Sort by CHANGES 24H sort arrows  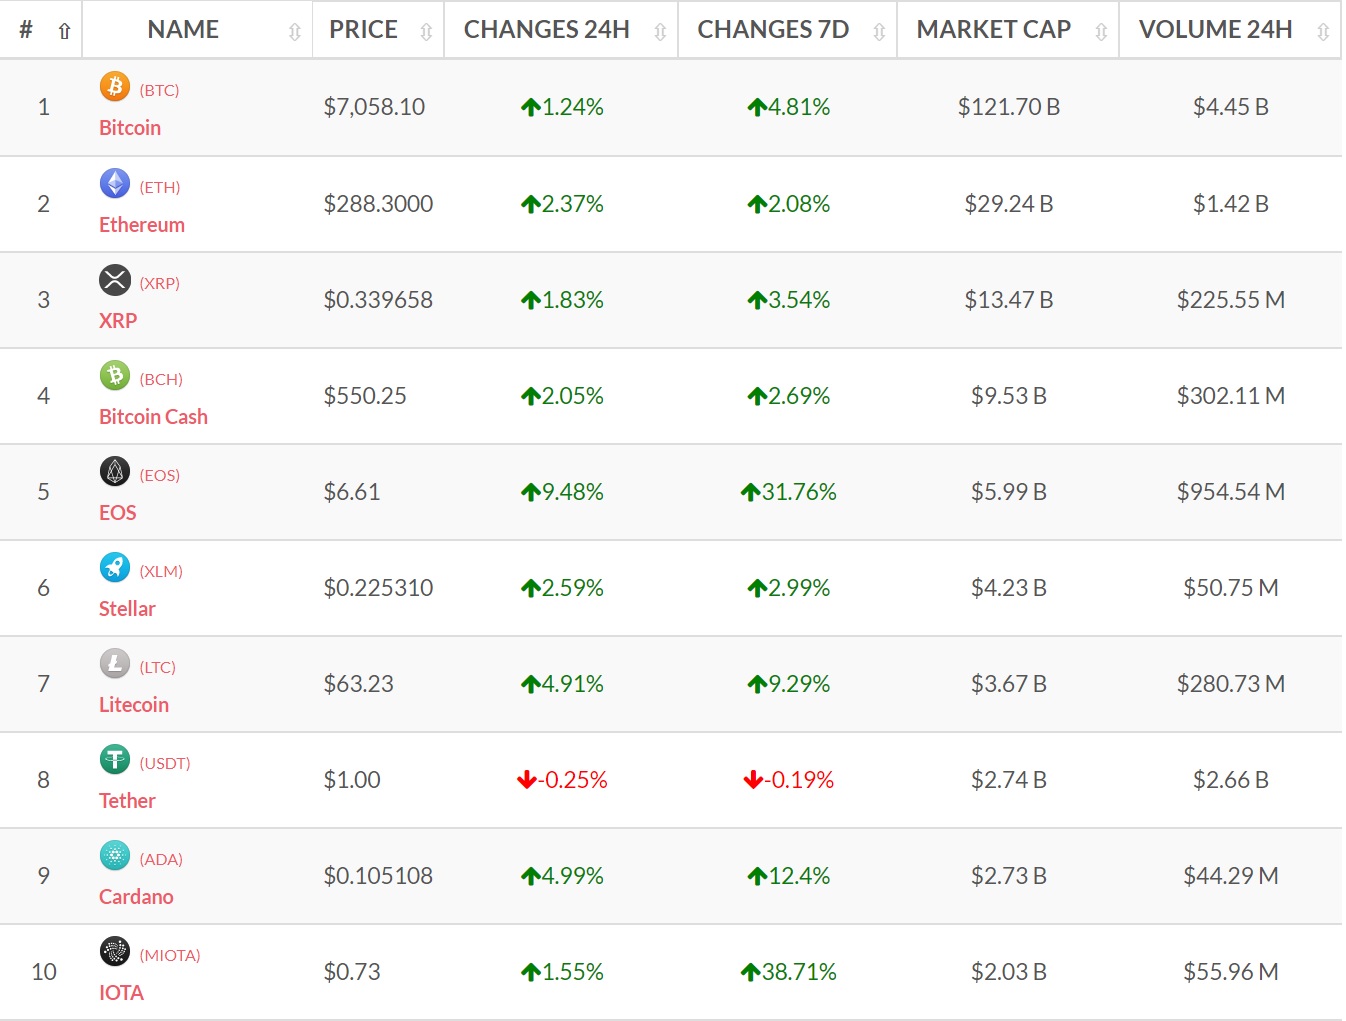click(660, 32)
